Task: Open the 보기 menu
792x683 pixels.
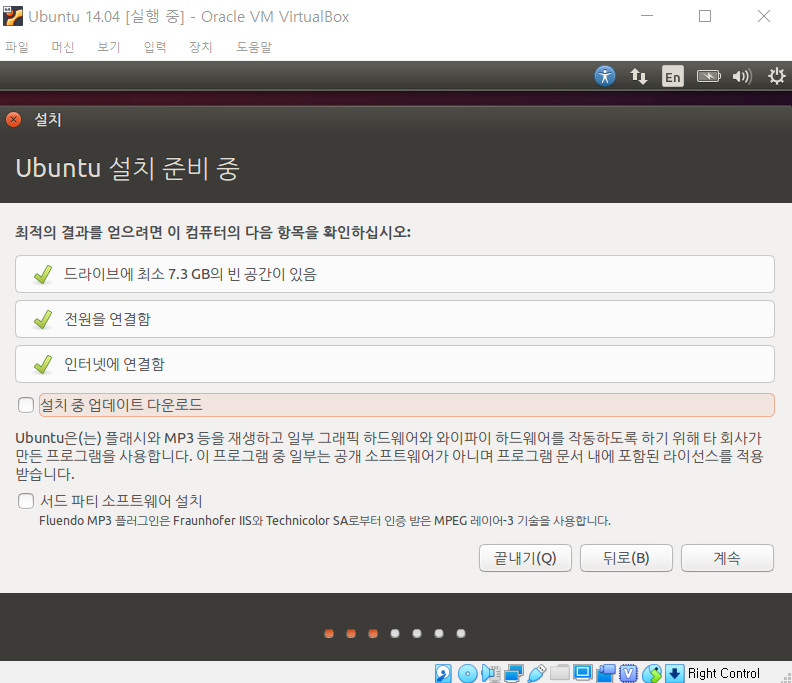Action: (109, 47)
